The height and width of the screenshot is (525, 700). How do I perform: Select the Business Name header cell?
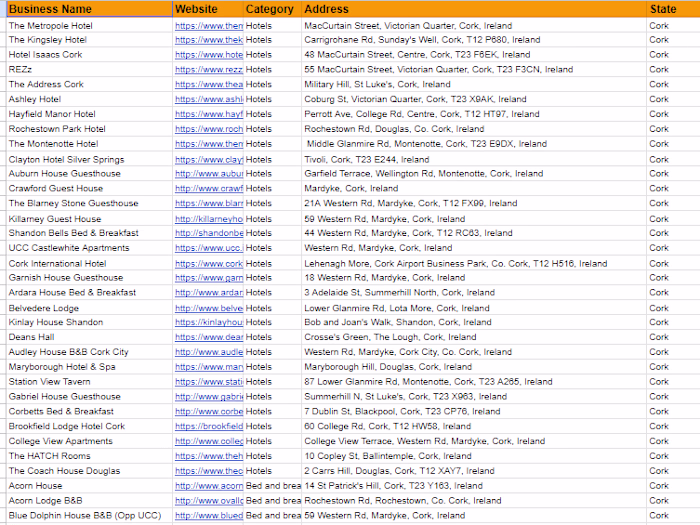click(x=89, y=9)
